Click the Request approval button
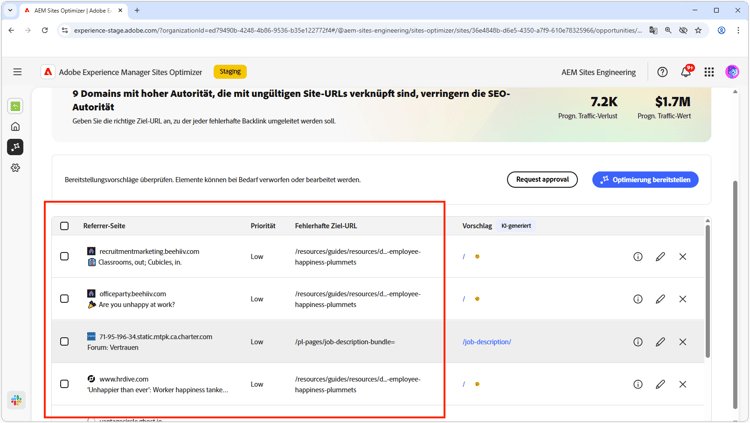The height and width of the screenshot is (423, 750). point(542,179)
